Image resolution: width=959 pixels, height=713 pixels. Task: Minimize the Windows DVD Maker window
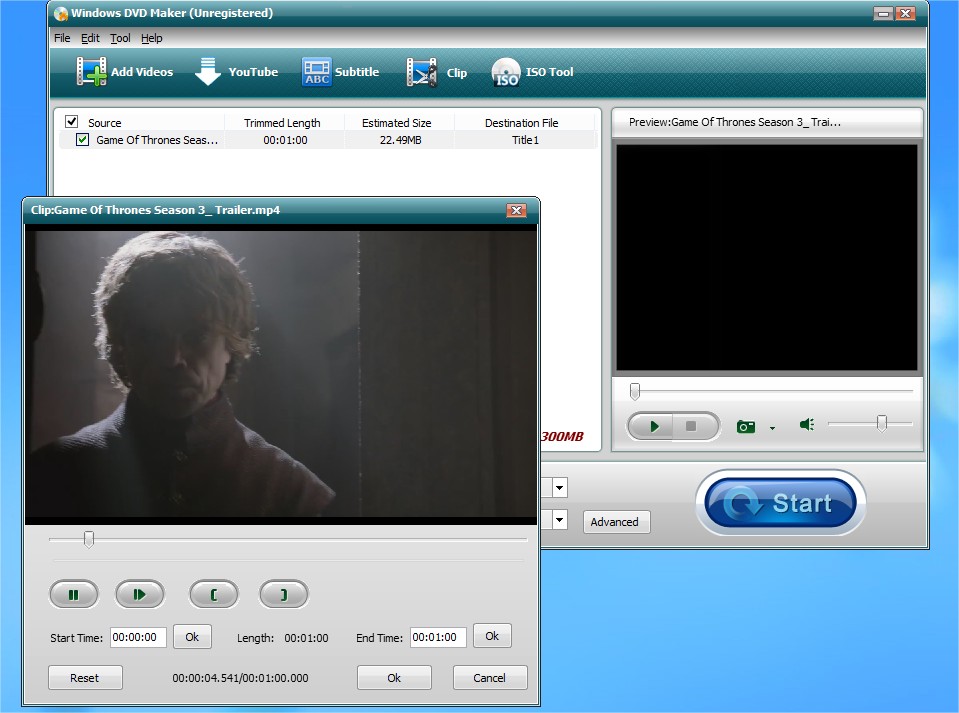(883, 13)
